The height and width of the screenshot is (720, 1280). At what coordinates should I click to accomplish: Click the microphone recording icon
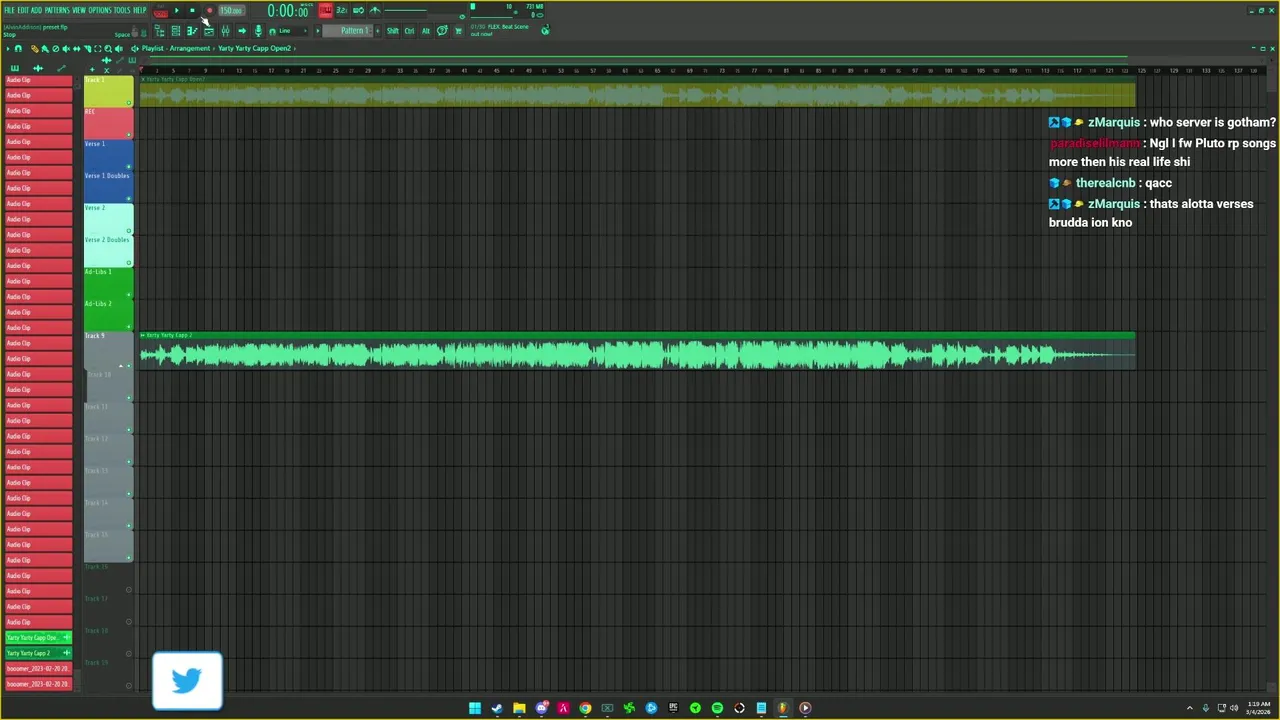(x=258, y=31)
